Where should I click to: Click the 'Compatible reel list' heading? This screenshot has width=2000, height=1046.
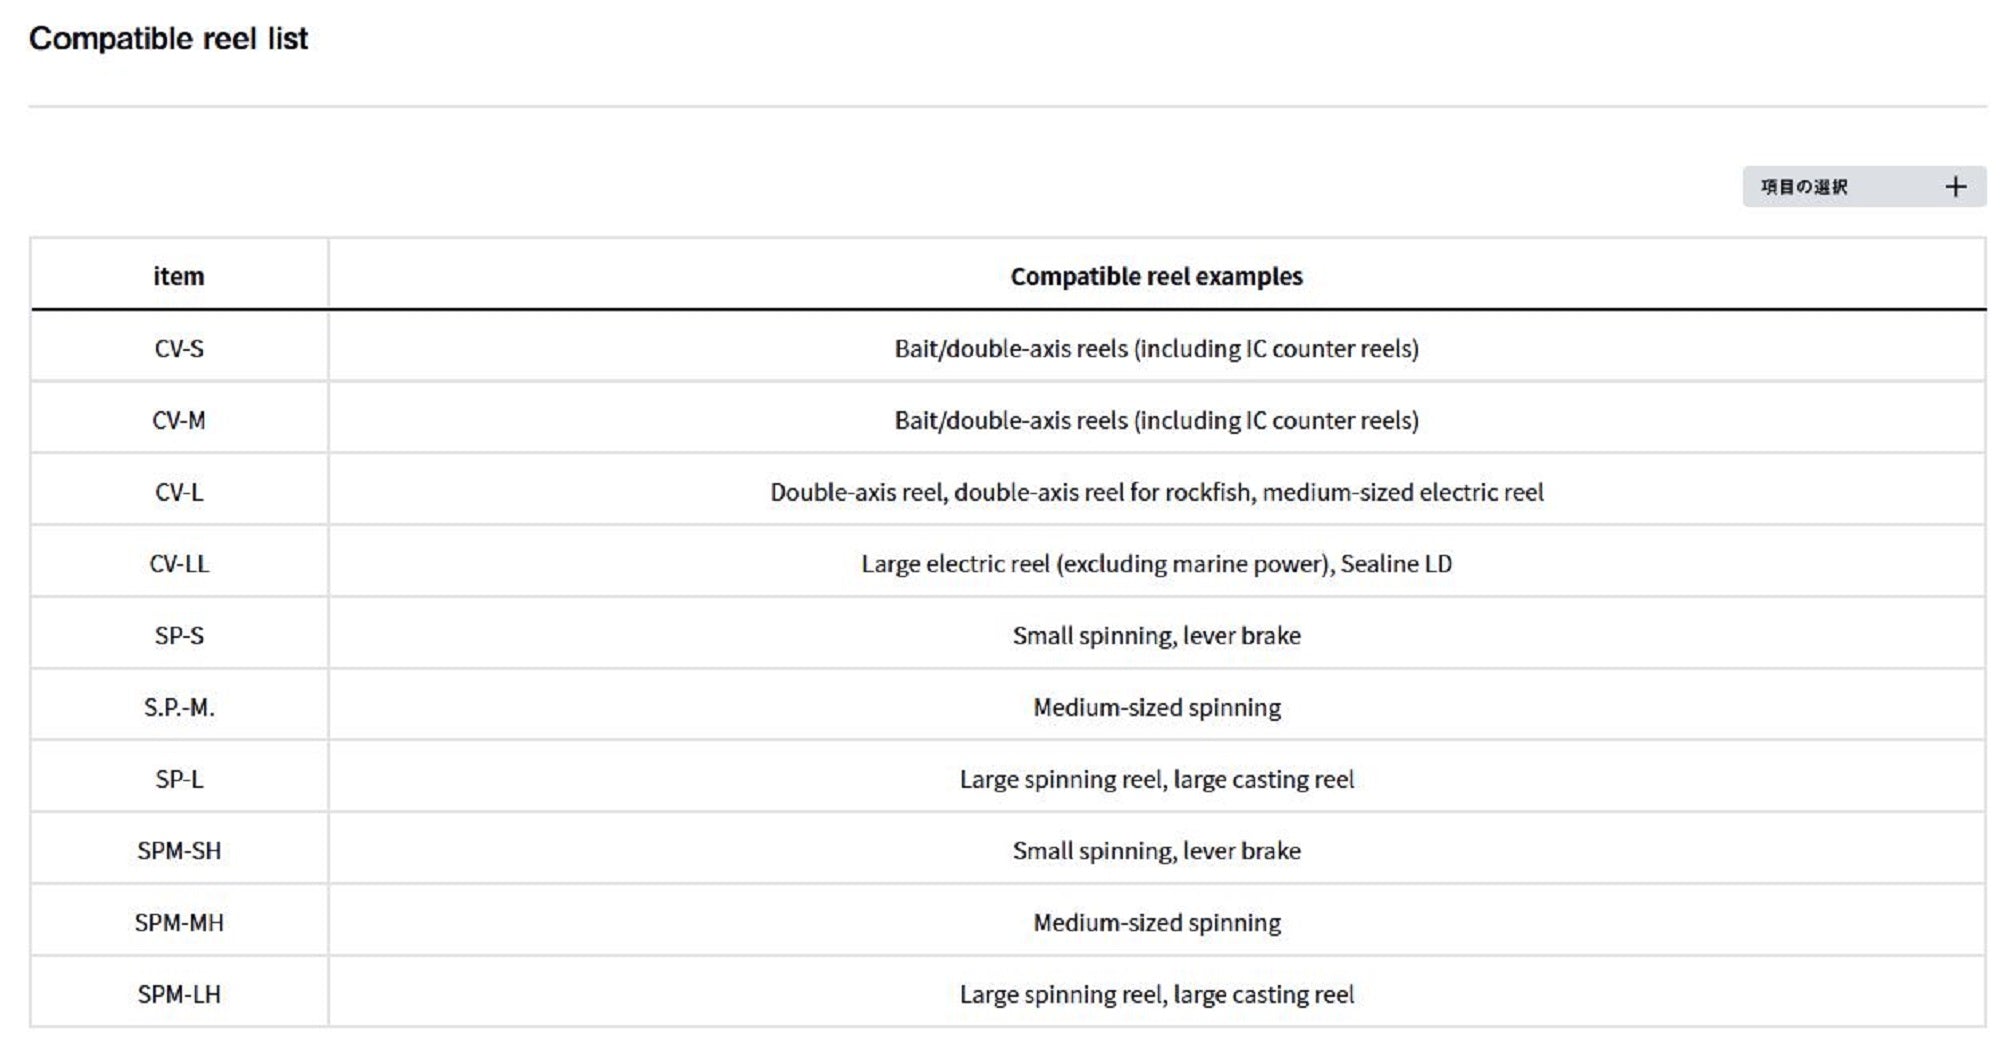point(168,39)
